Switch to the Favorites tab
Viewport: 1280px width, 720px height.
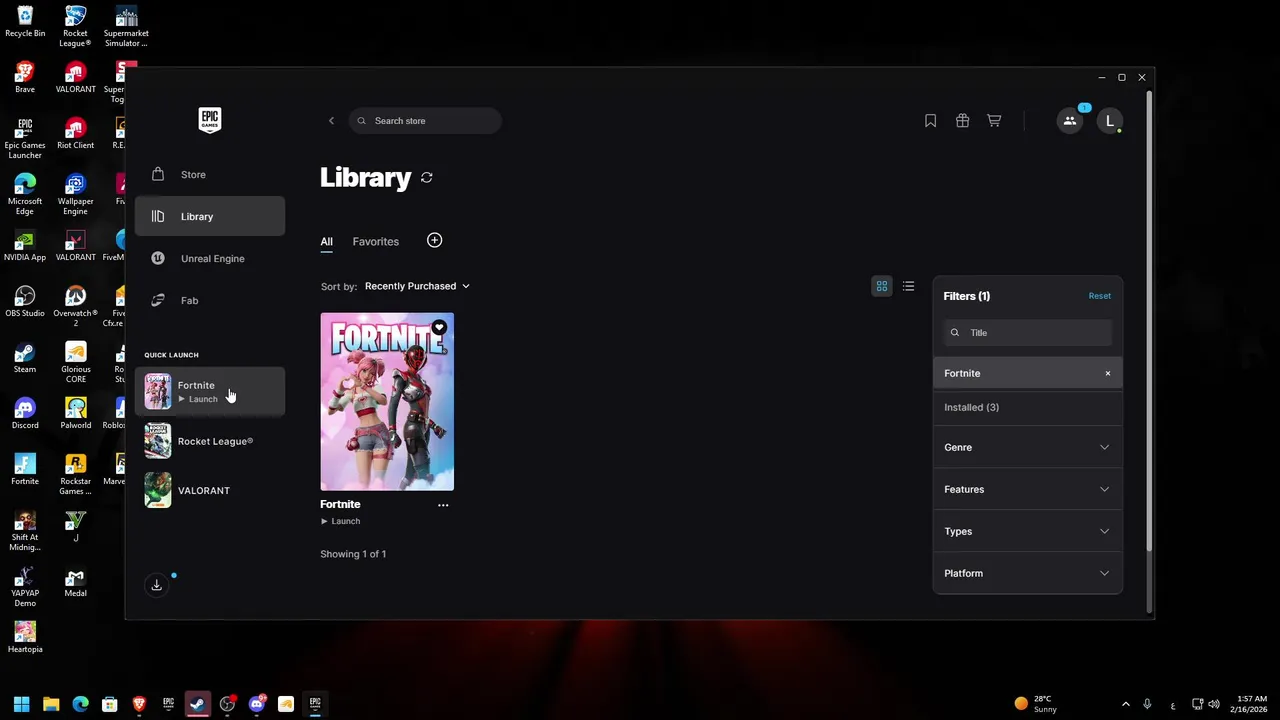pyautogui.click(x=375, y=241)
